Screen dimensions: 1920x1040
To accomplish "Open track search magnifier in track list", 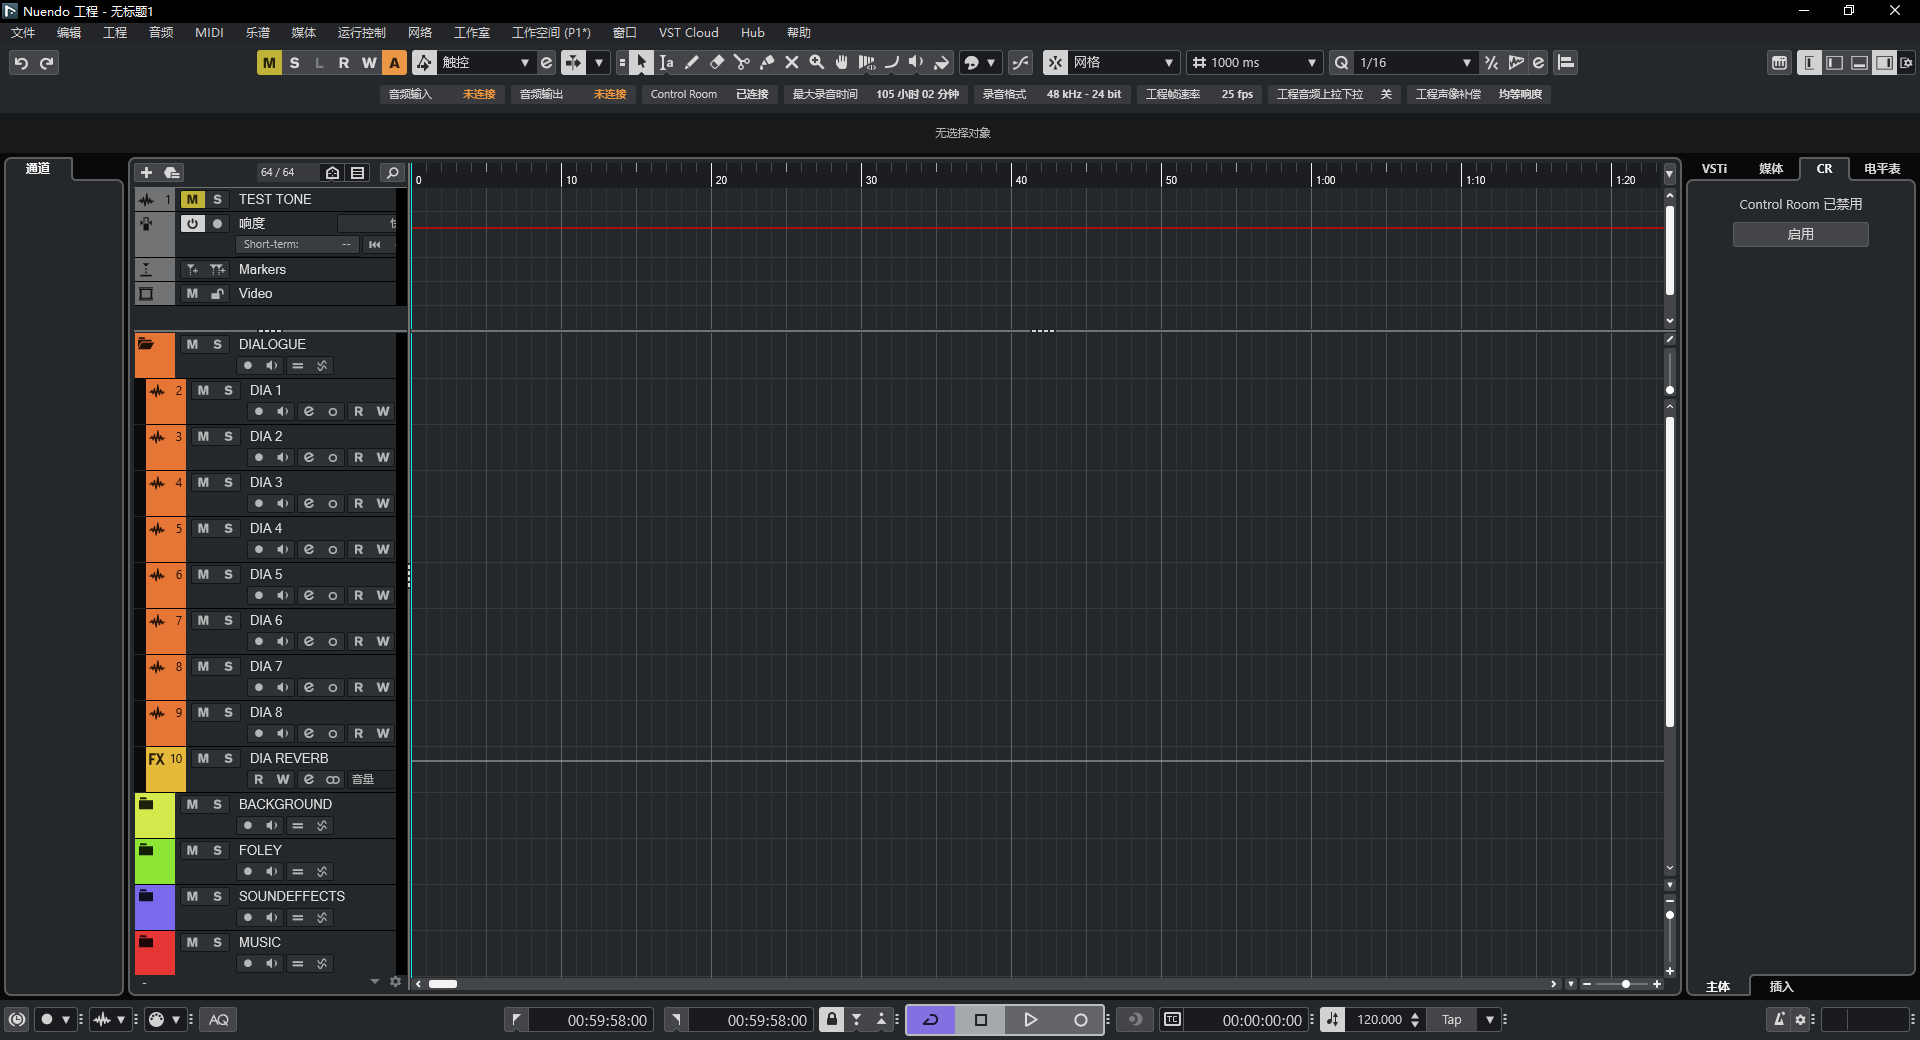I will click(x=392, y=173).
